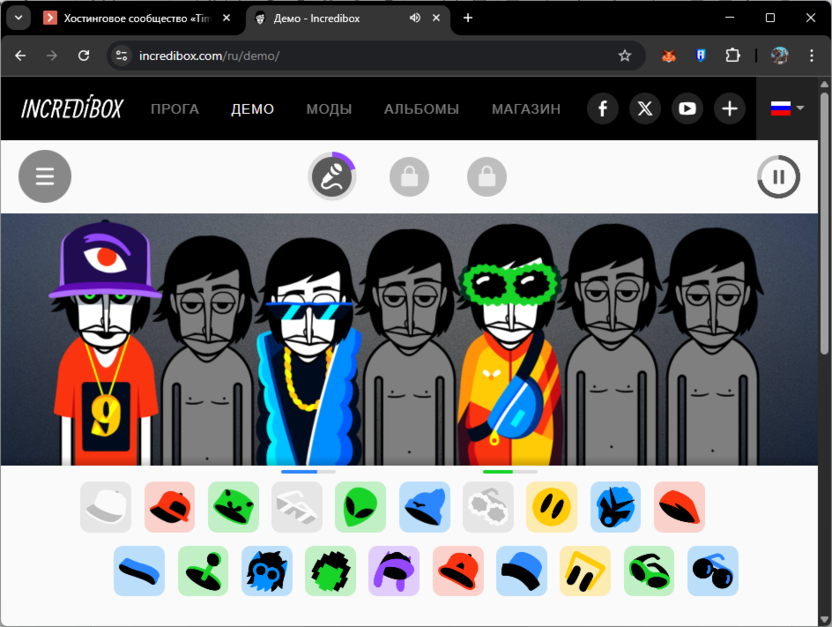Screen dimensions: 832x627
Task: Open the hamburger menu in the player
Action: [44, 176]
